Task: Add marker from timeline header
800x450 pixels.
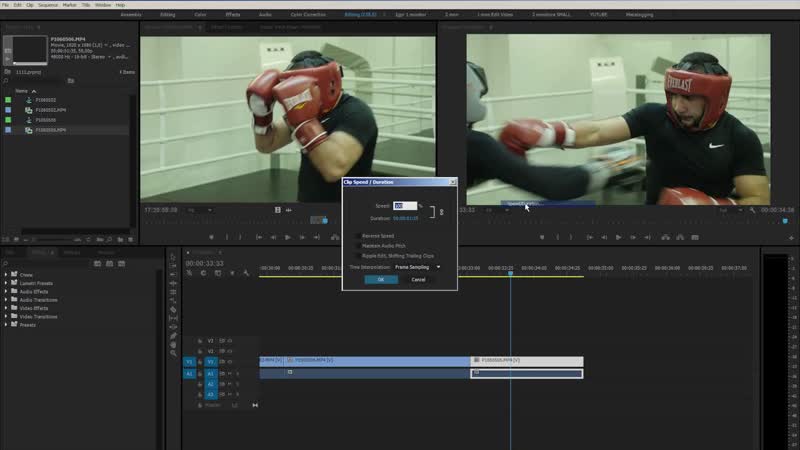Action: [232, 273]
